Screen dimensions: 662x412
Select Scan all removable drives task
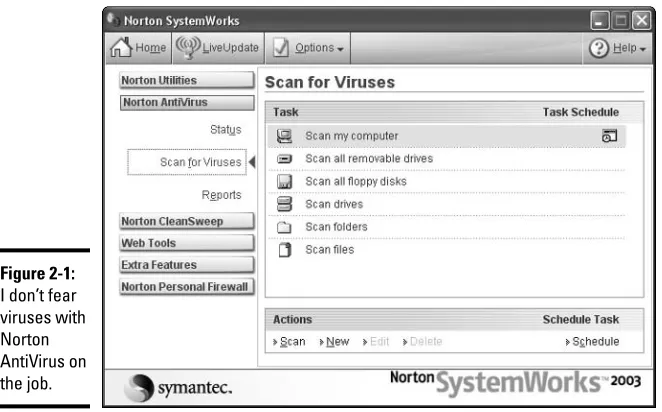[446, 159]
